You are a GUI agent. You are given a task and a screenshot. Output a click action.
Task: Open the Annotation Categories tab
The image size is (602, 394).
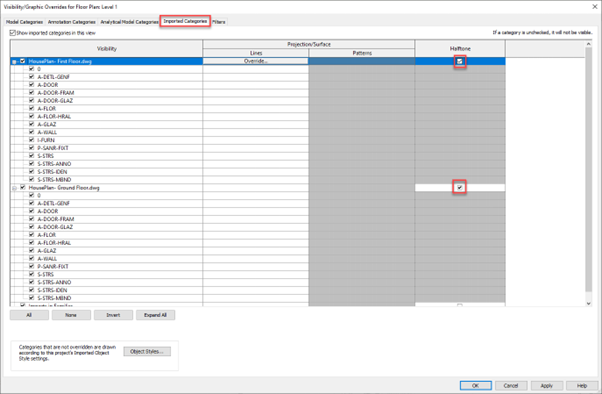71,22
